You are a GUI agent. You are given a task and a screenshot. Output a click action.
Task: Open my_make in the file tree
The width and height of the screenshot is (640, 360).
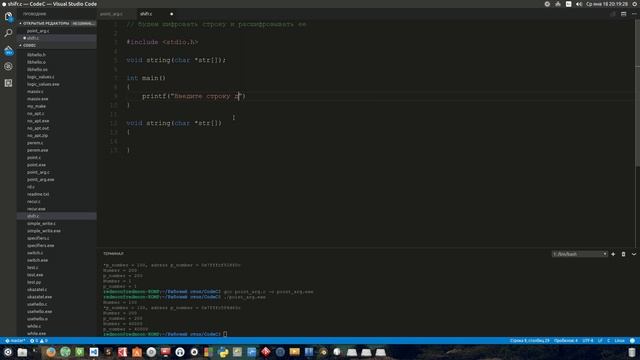36,106
